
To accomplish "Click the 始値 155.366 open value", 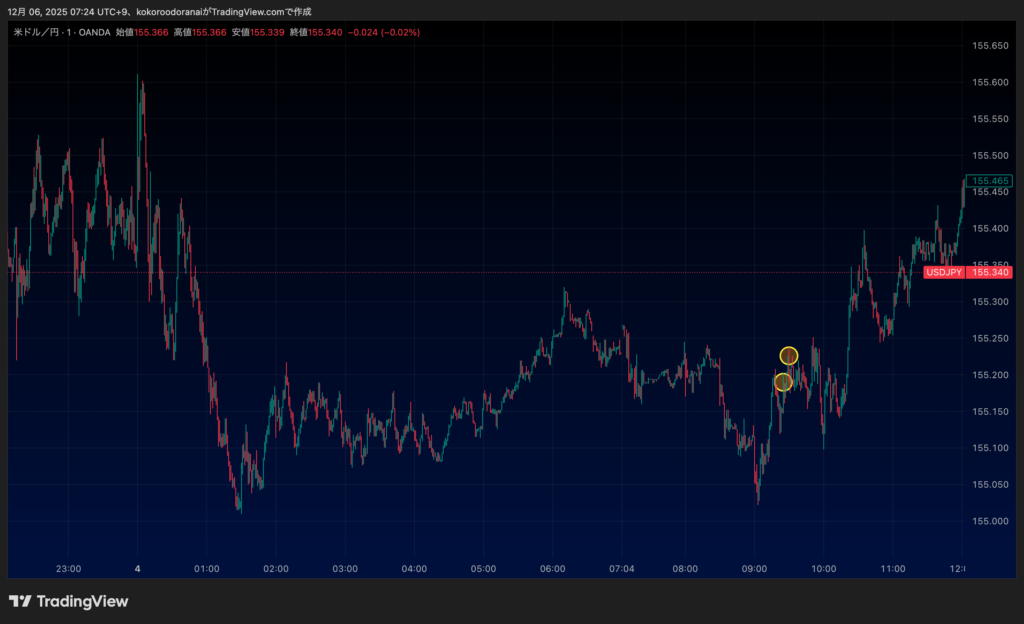I will pyautogui.click(x=140, y=32).
